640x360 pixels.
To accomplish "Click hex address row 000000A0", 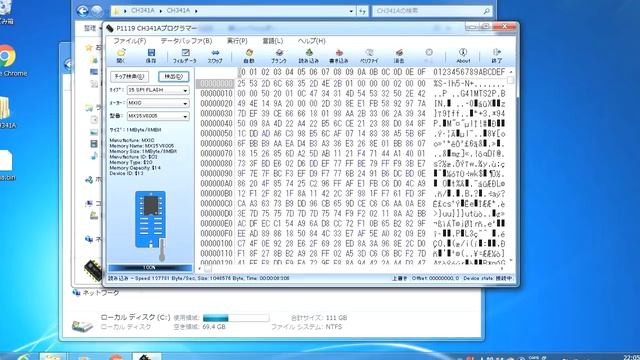I will [216, 184].
